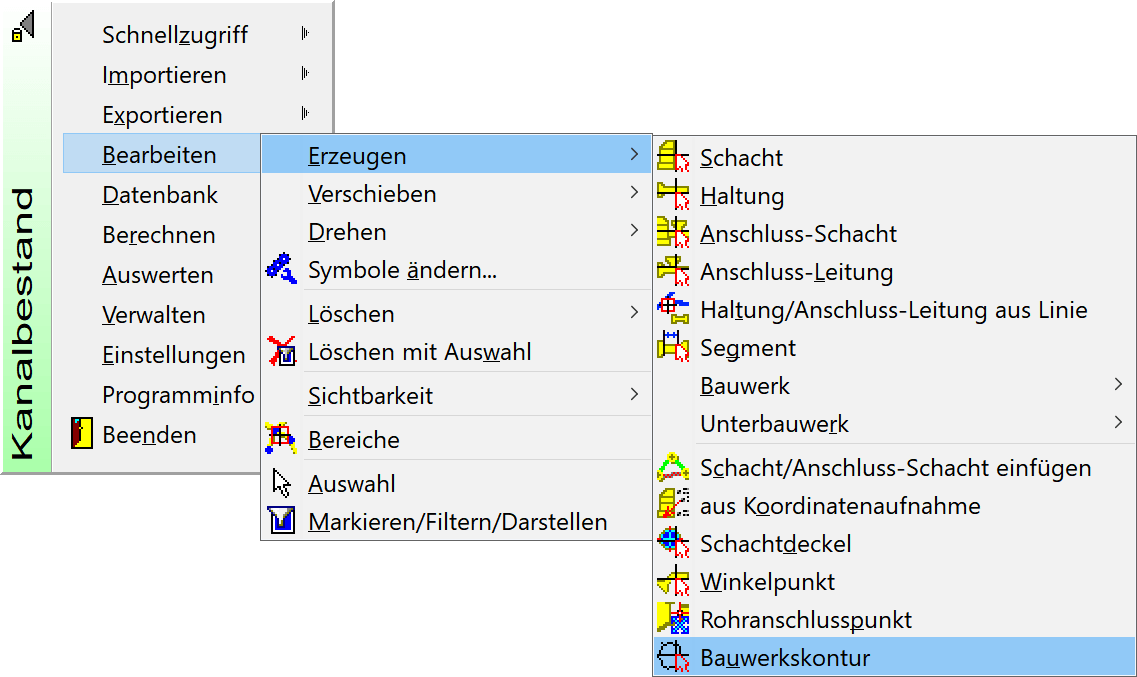The image size is (1137, 677).
Task: Open the Sichtbarkeit submenu arrow
Action: [634, 395]
